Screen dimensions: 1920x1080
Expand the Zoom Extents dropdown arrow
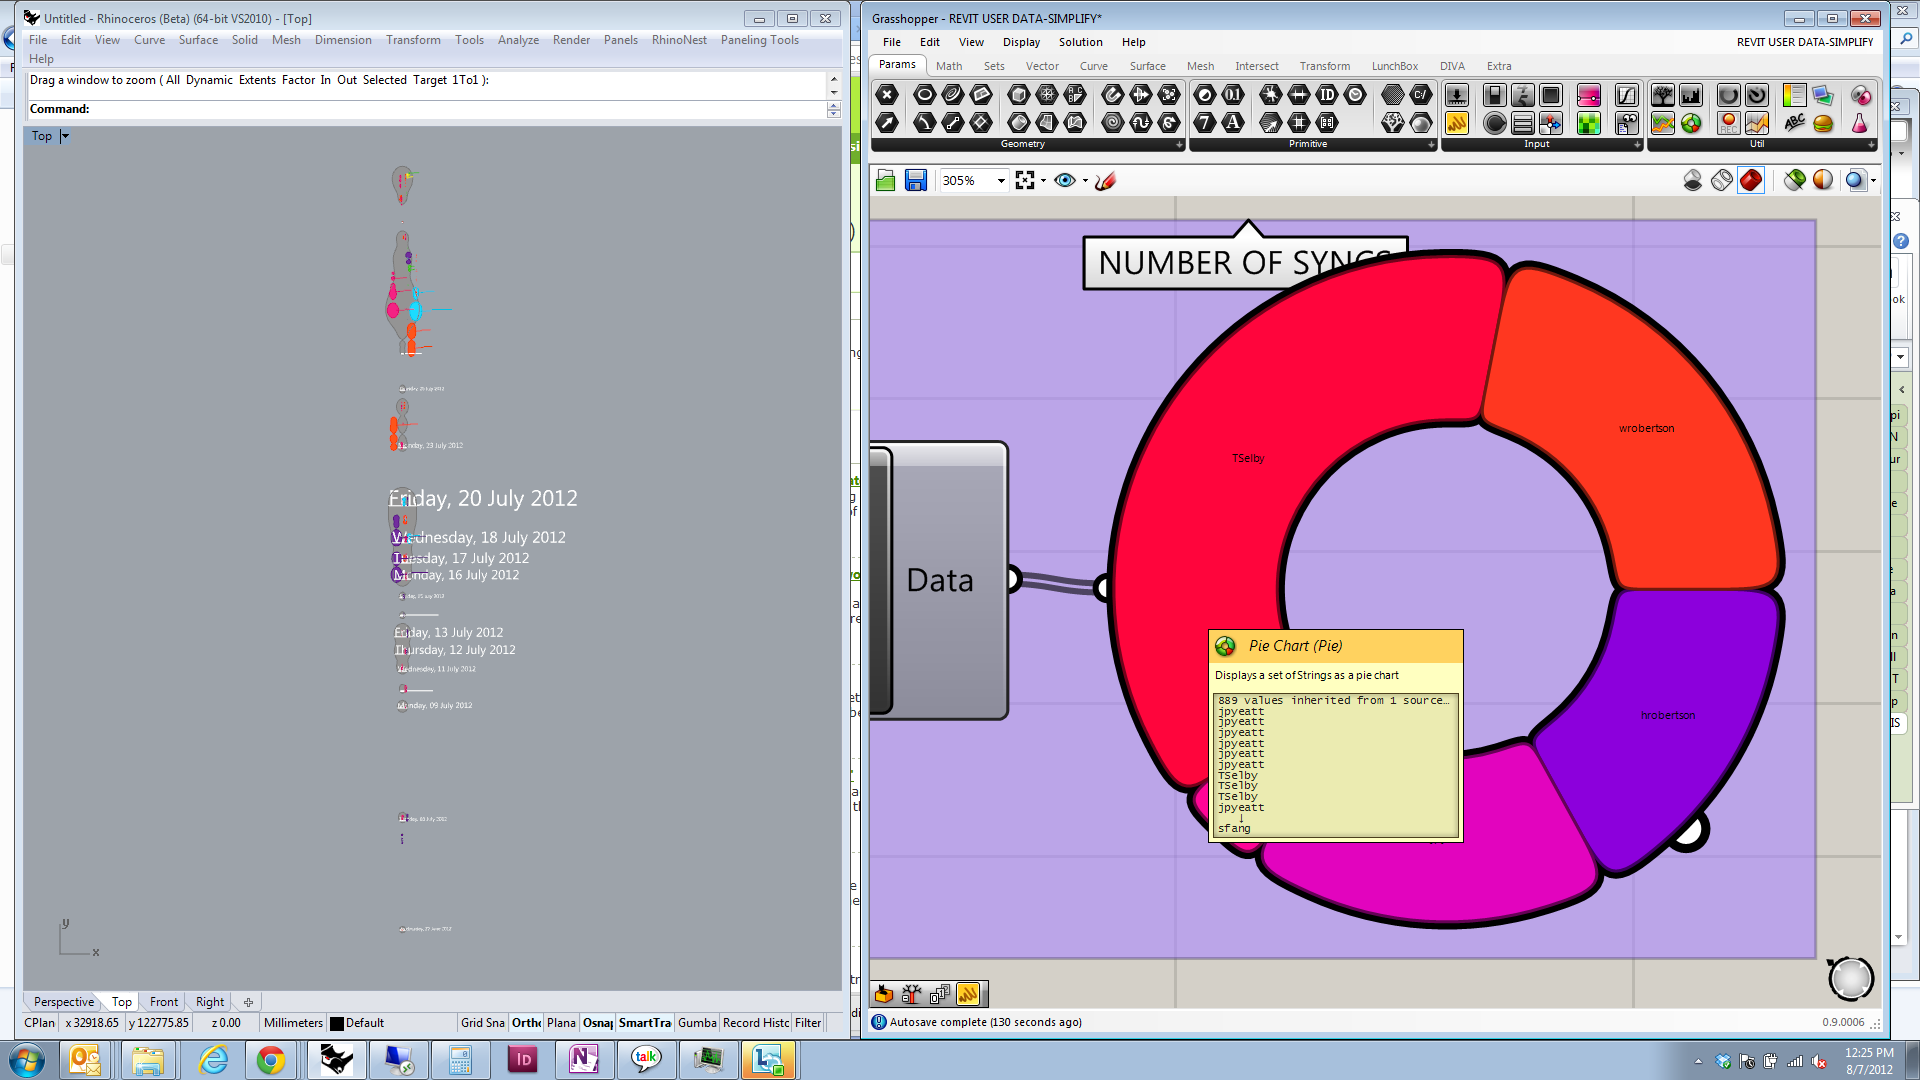(1043, 181)
